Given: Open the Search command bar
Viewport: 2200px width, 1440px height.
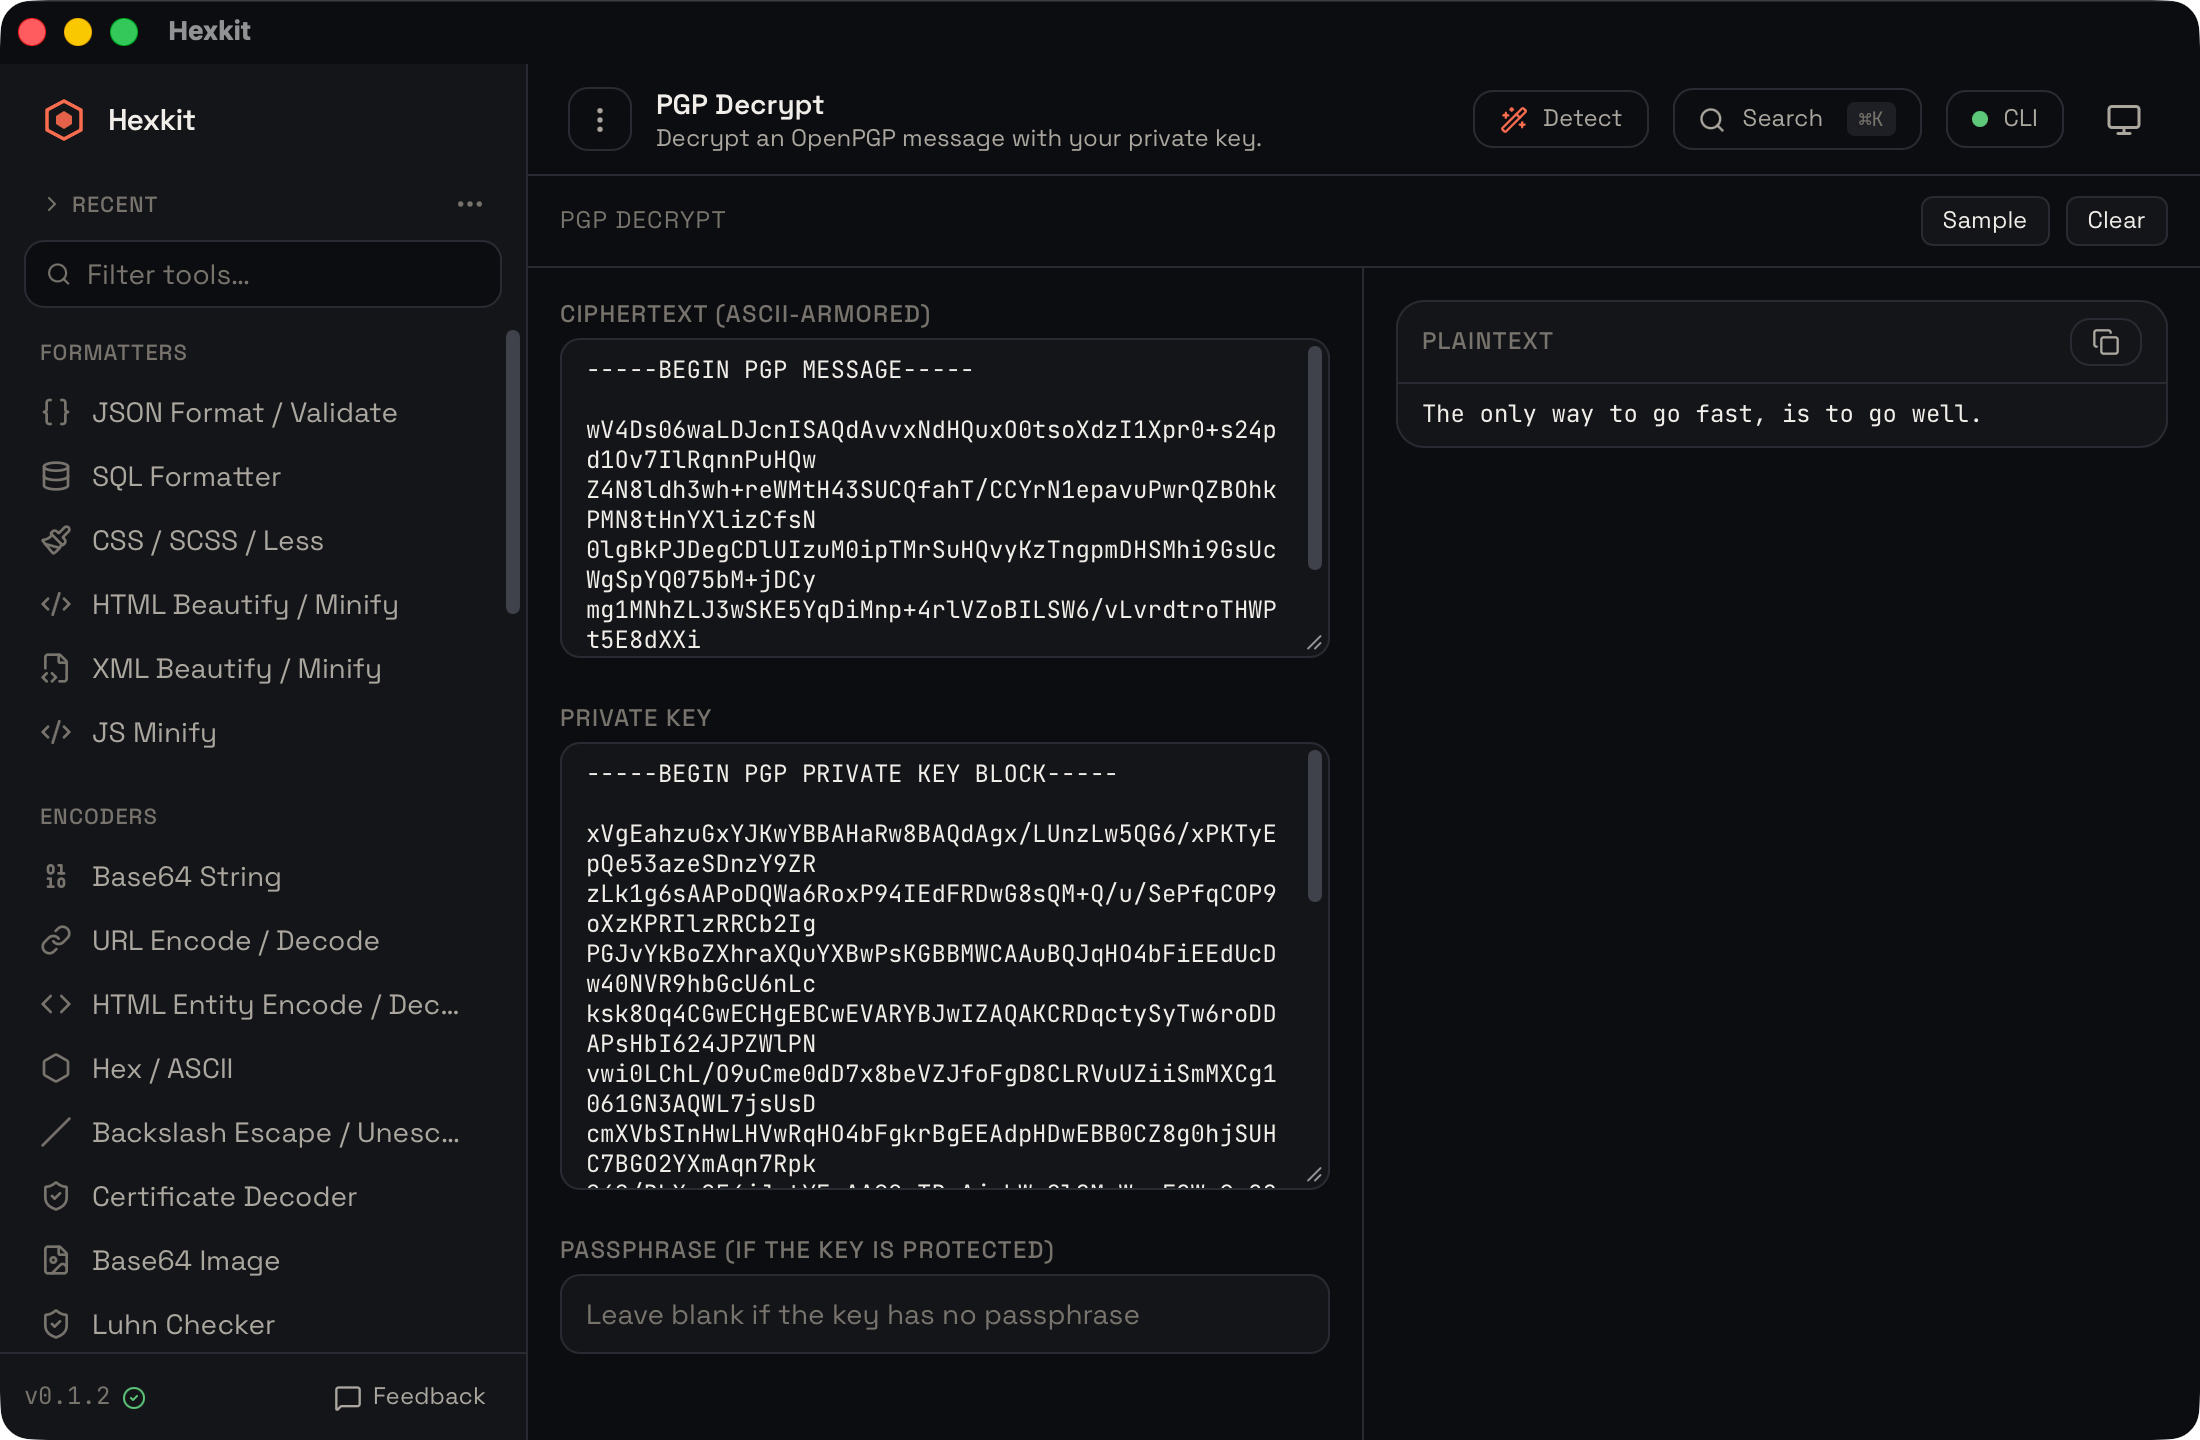Looking at the screenshot, I should point(1797,119).
